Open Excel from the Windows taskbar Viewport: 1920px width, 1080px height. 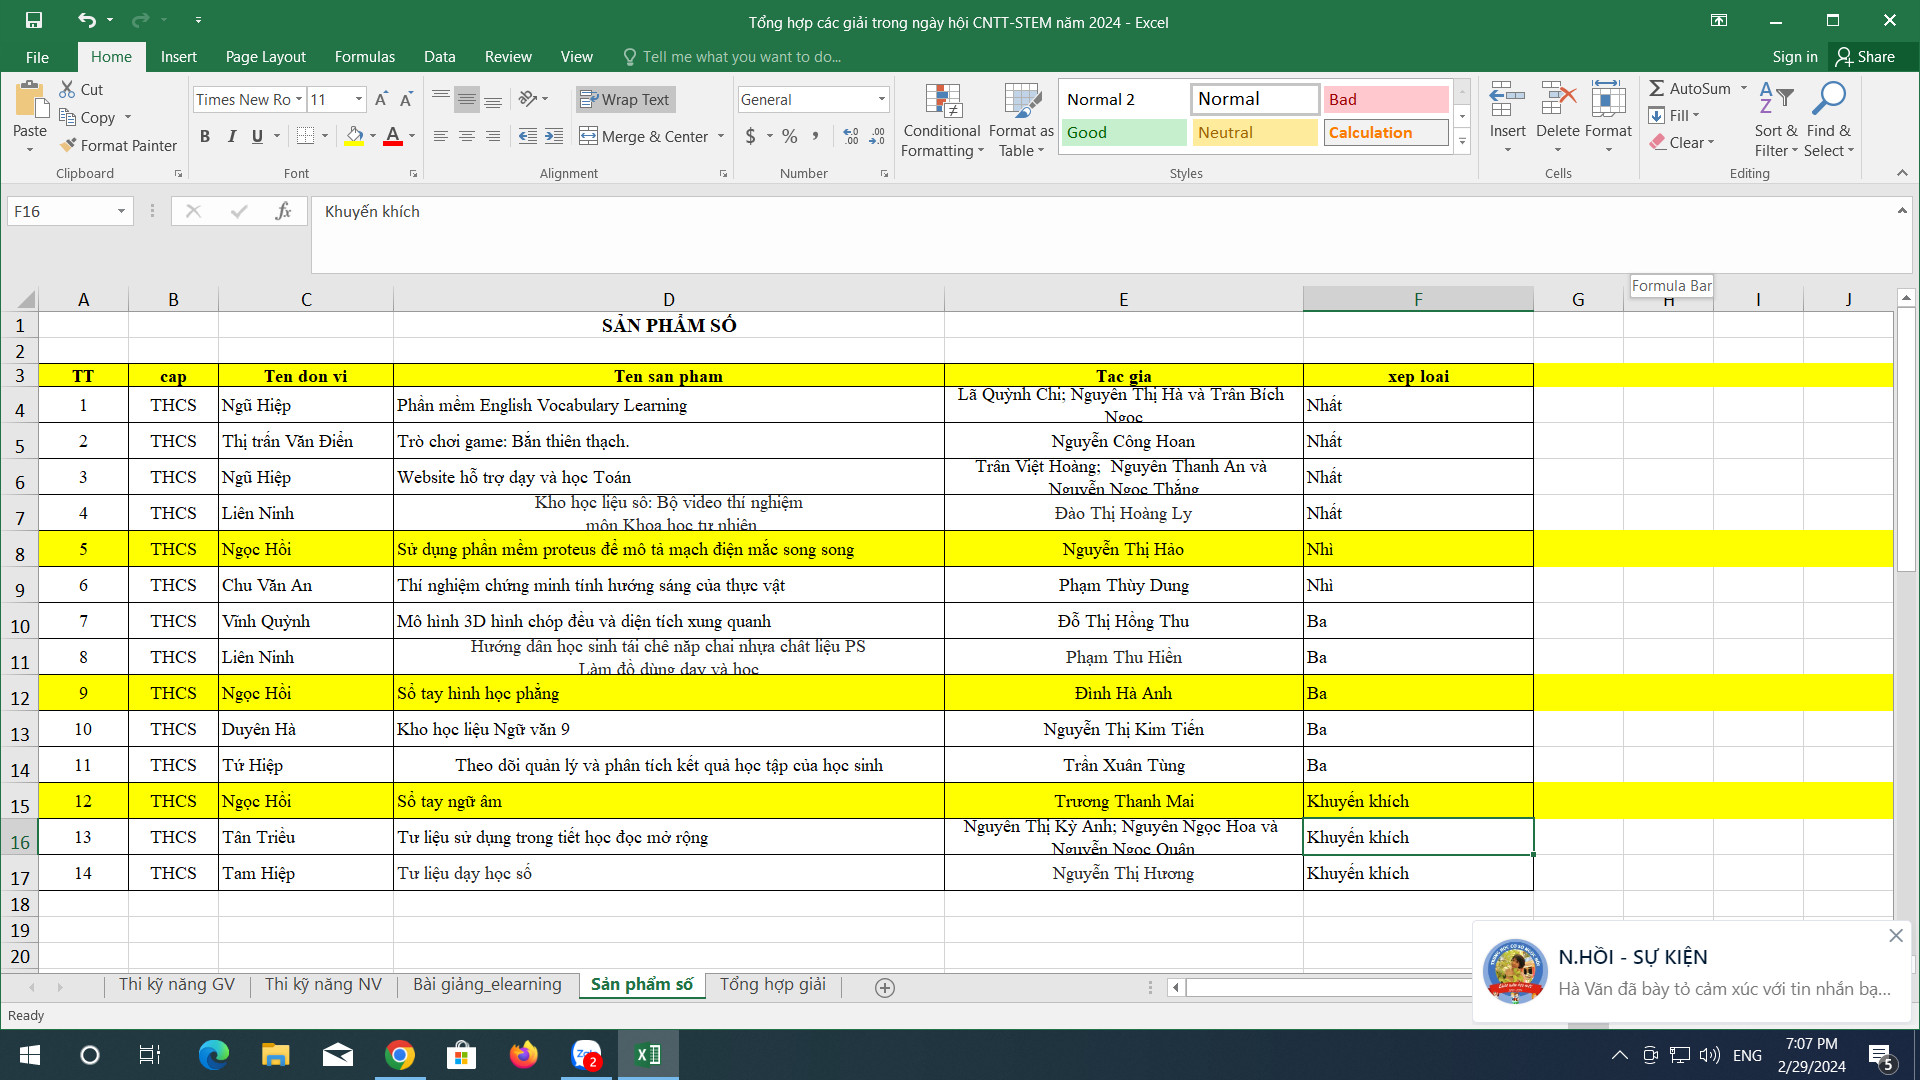[x=648, y=1054]
